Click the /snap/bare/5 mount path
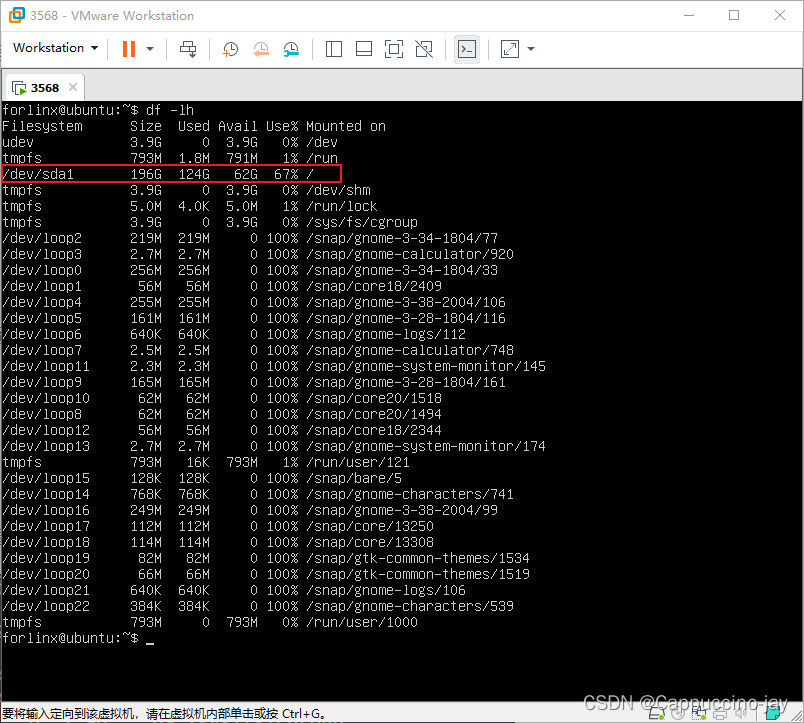The image size is (804, 723). click(x=354, y=478)
